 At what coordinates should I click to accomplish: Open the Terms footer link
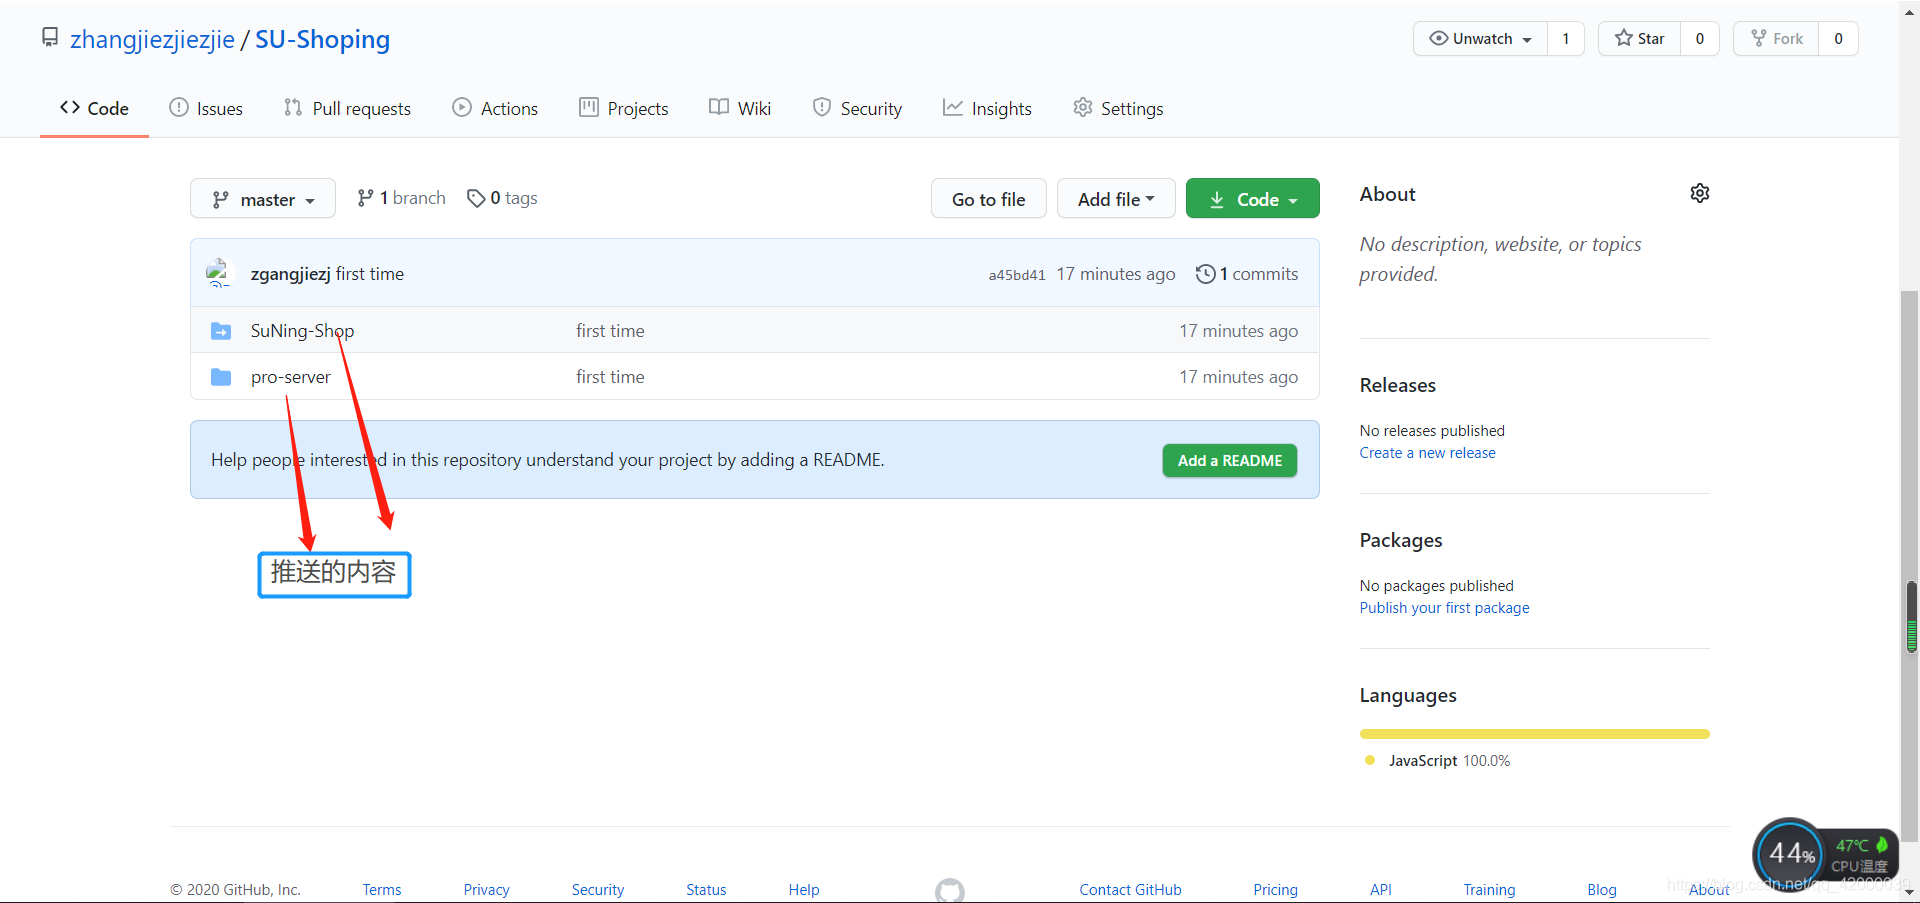coord(382,890)
